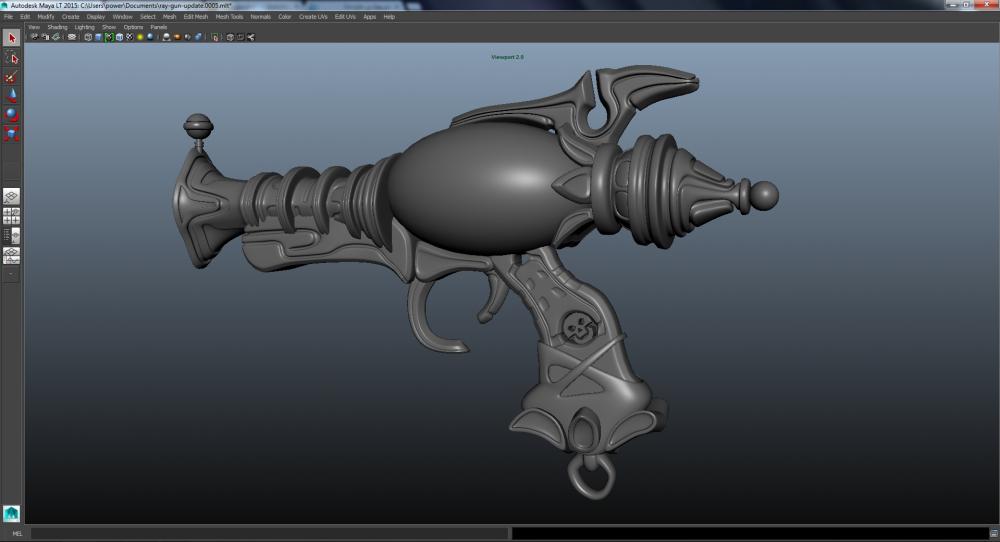Select the arrow Select tool

pyautogui.click(x=11, y=38)
